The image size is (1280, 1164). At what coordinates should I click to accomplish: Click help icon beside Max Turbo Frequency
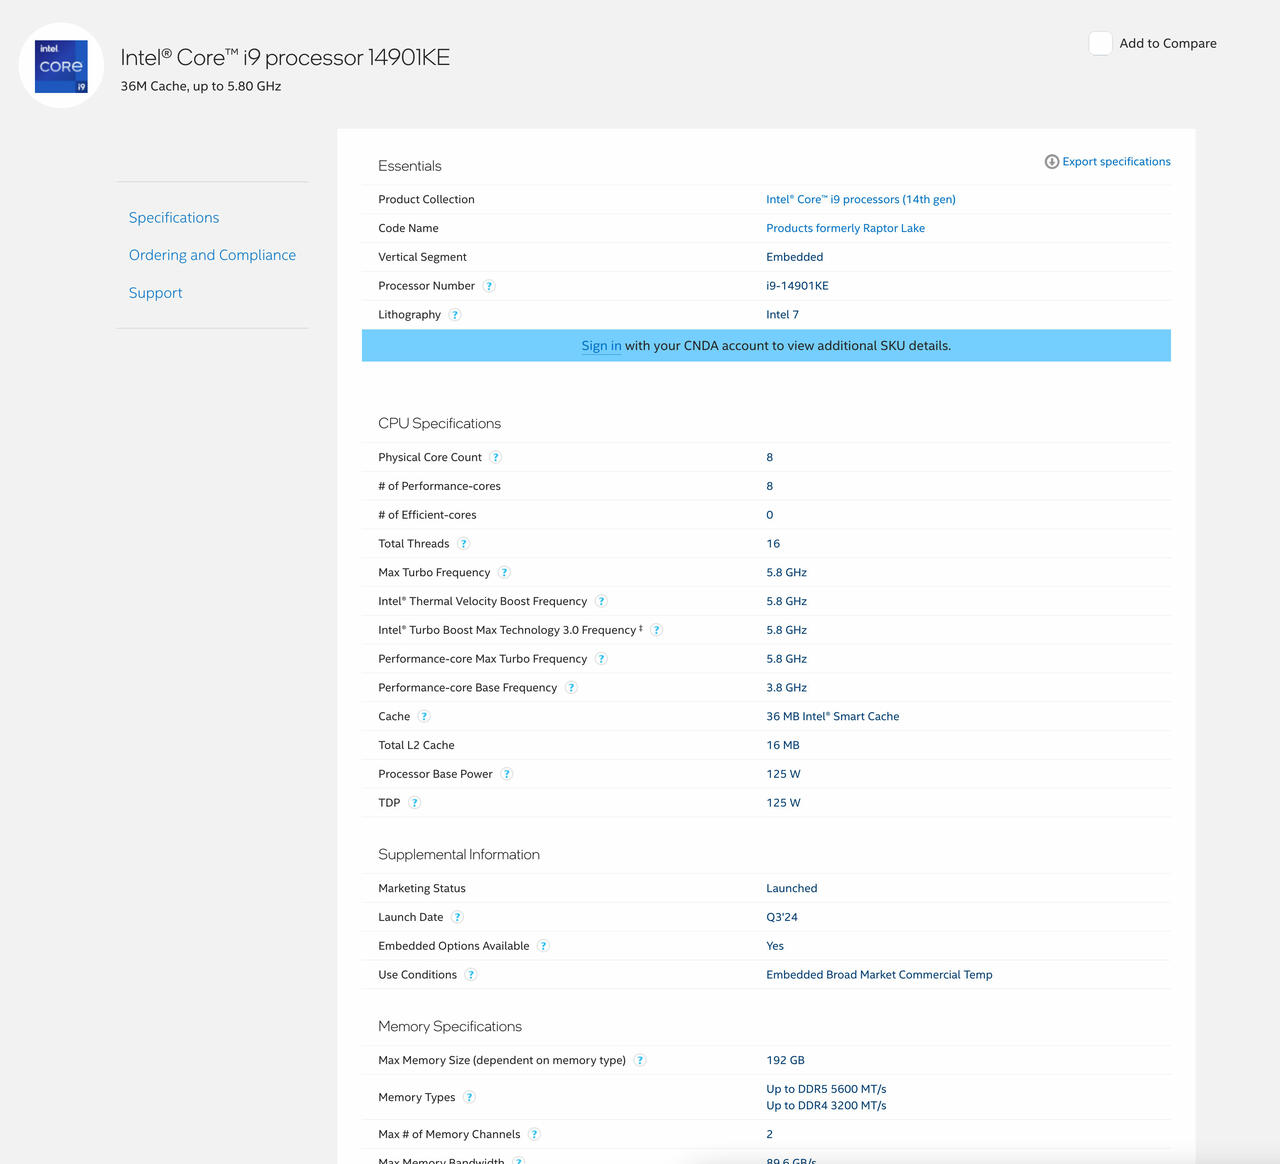tap(504, 573)
